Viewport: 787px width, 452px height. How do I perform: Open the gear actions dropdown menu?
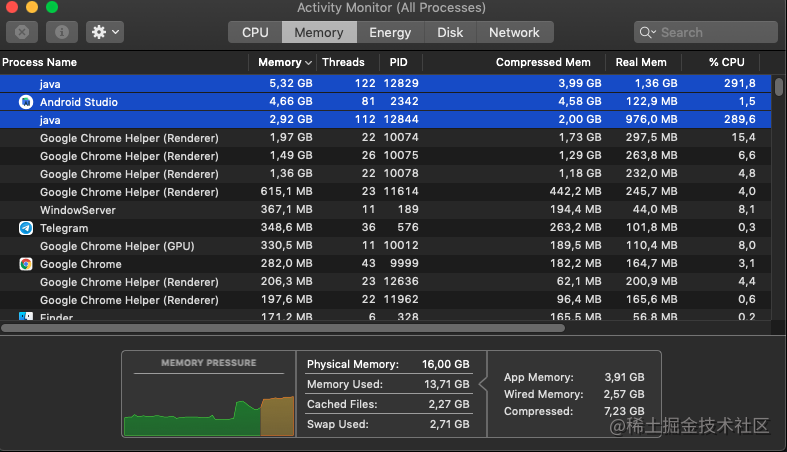pyautogui.click(x=105, y=32)
